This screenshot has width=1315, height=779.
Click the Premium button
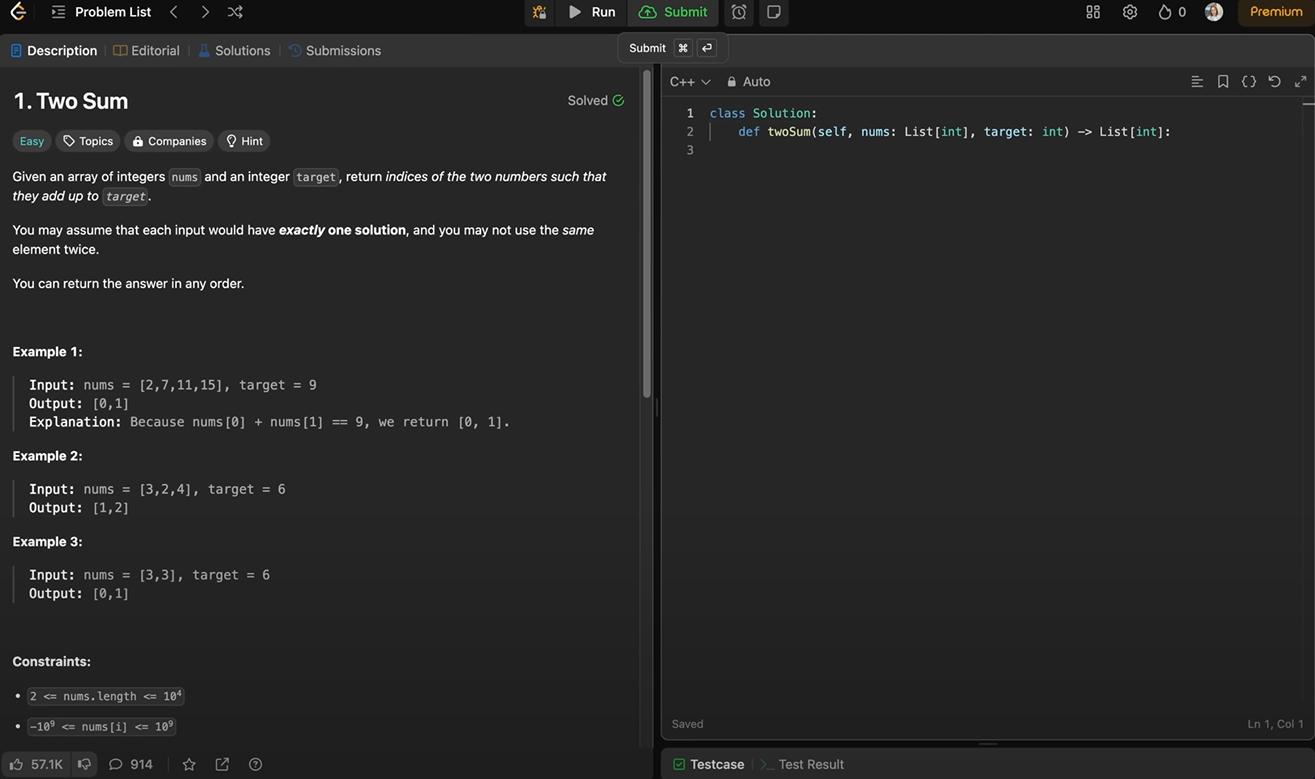[1276, 12]
